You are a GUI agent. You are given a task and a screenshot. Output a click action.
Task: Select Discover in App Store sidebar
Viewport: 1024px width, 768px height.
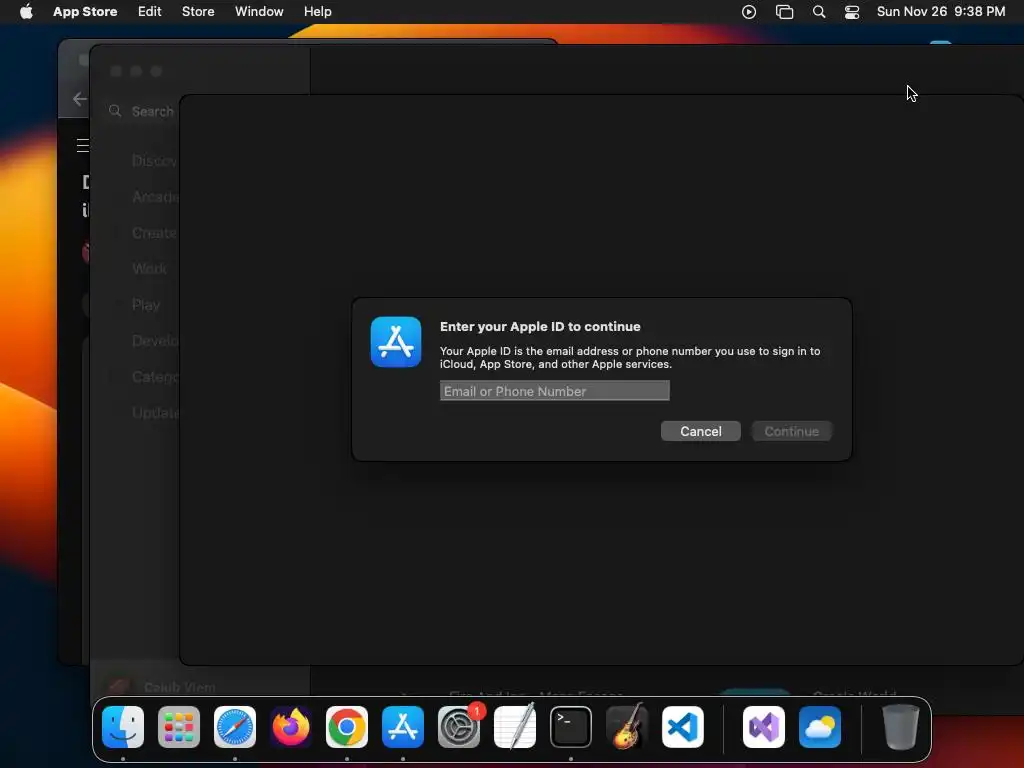(x=153, y=161)
